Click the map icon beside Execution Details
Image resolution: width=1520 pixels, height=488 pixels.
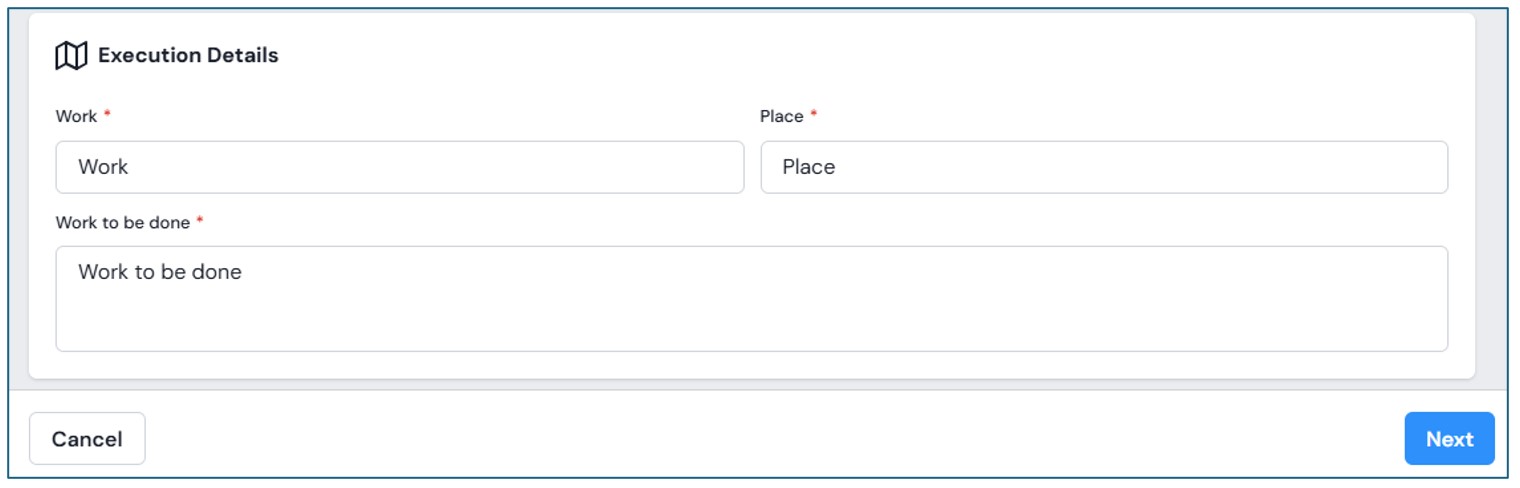tap(71, 56)
